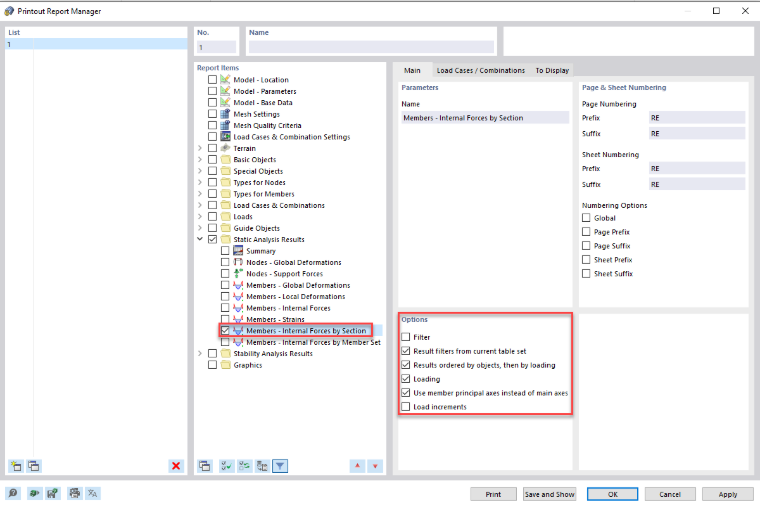Uncheck Members - Internal Forces by Section

pyautogui.click(x=225, y=331)
